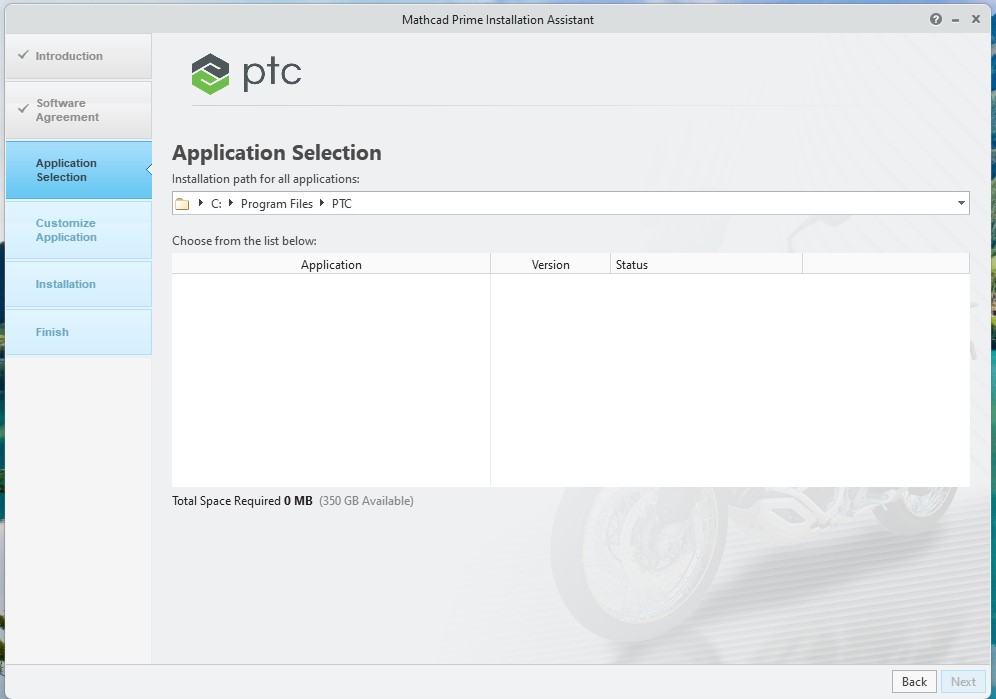This screenshot has width=996, height=699.
Task: Click the Status column header
Action: click(x=633, y=264)
